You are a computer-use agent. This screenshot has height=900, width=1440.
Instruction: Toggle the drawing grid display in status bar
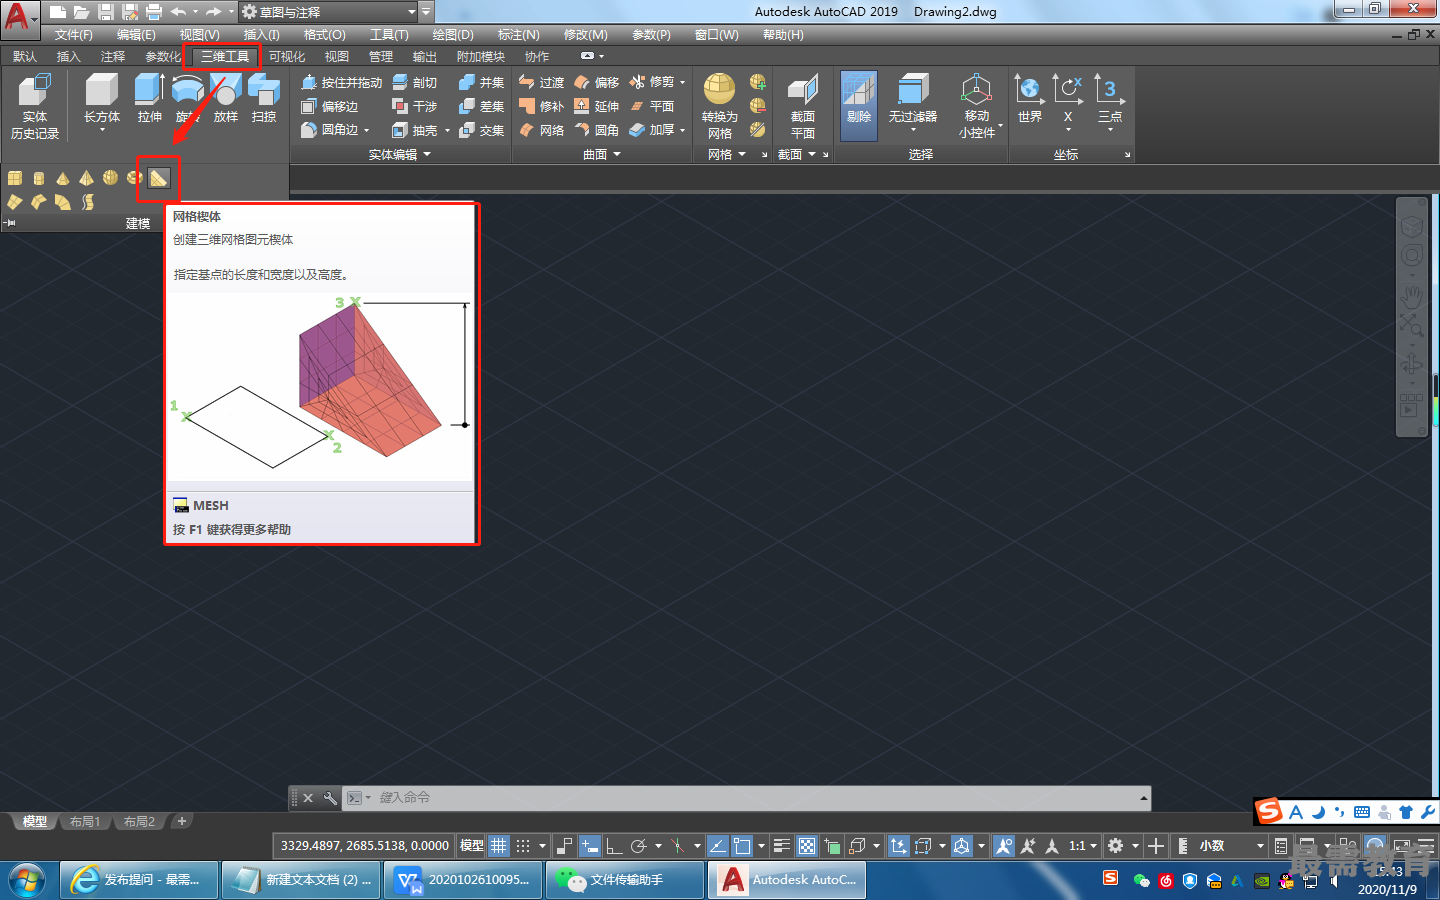point(499,846)
